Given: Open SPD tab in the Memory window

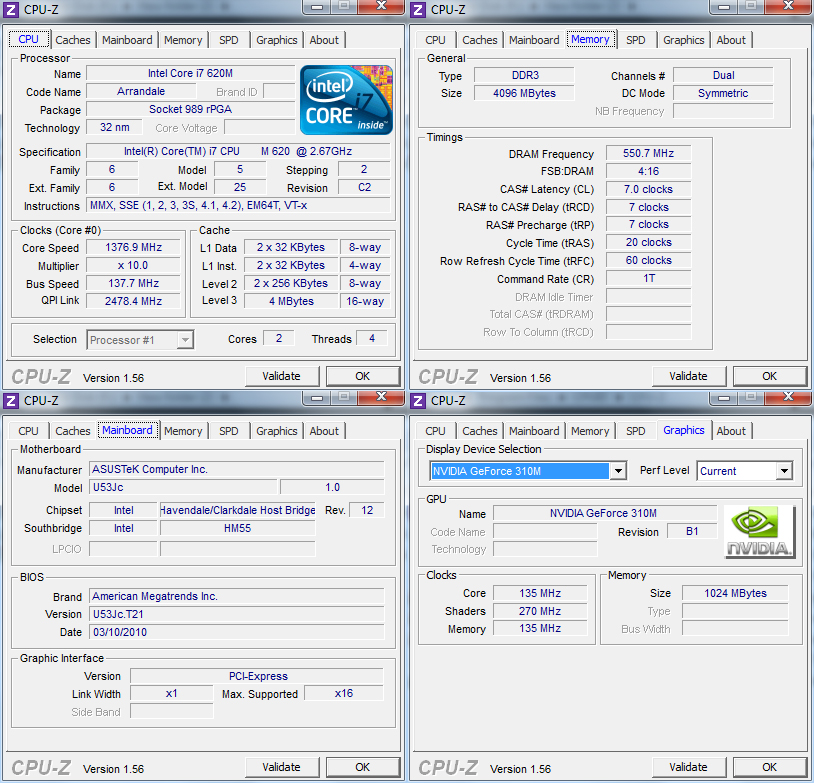Looking at the screenshot, I should 635,40.
